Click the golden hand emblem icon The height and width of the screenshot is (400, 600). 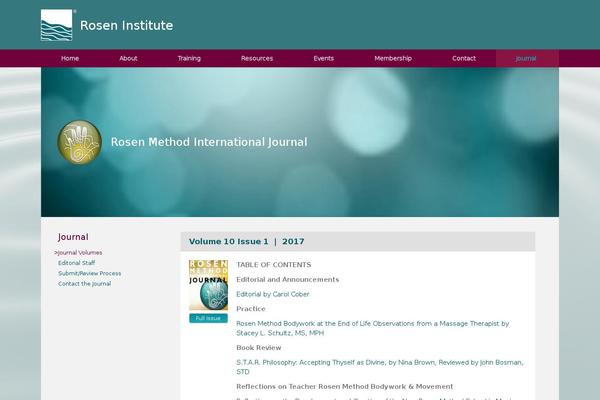(x=80, y=142)
